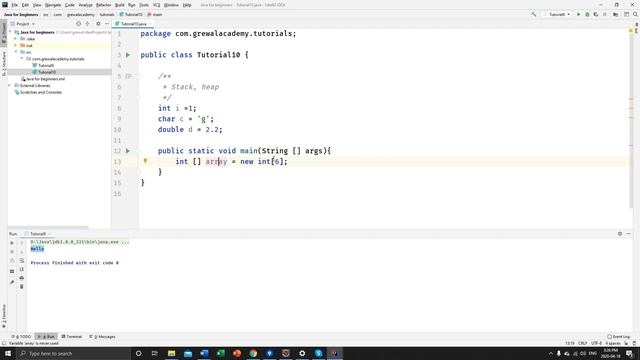The width and height of the screenshot is (640, 360).
Task: Open Chrome from the taskbar
Action: pyautogui.click(x=253, y=353)
